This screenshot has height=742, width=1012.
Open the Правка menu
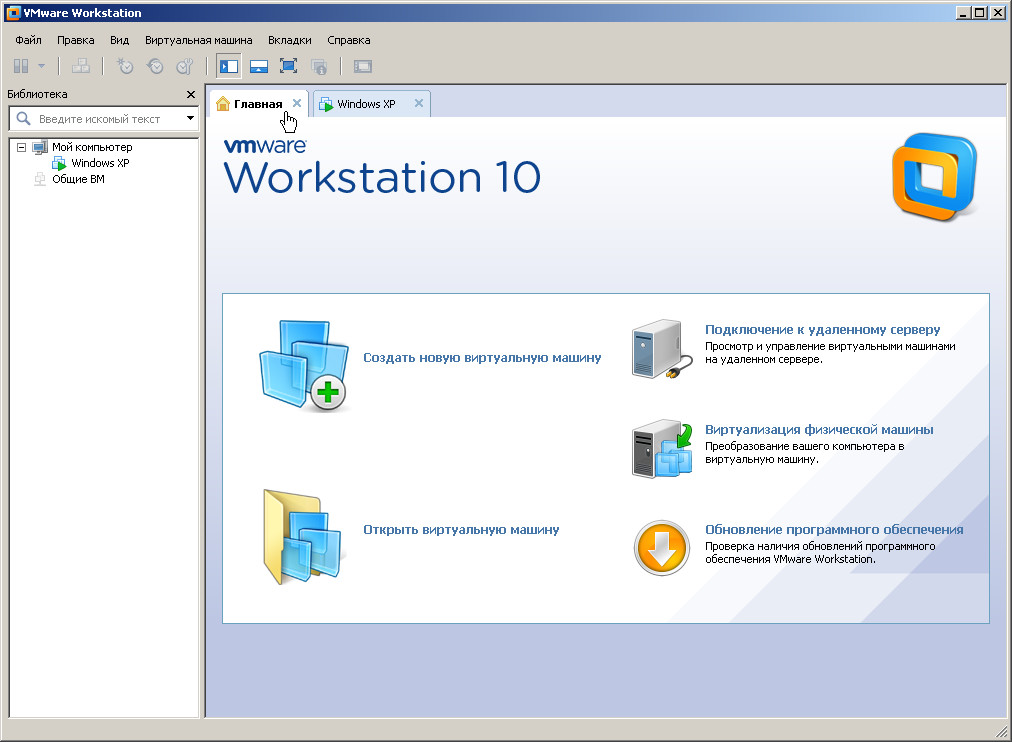coord(76,40)
